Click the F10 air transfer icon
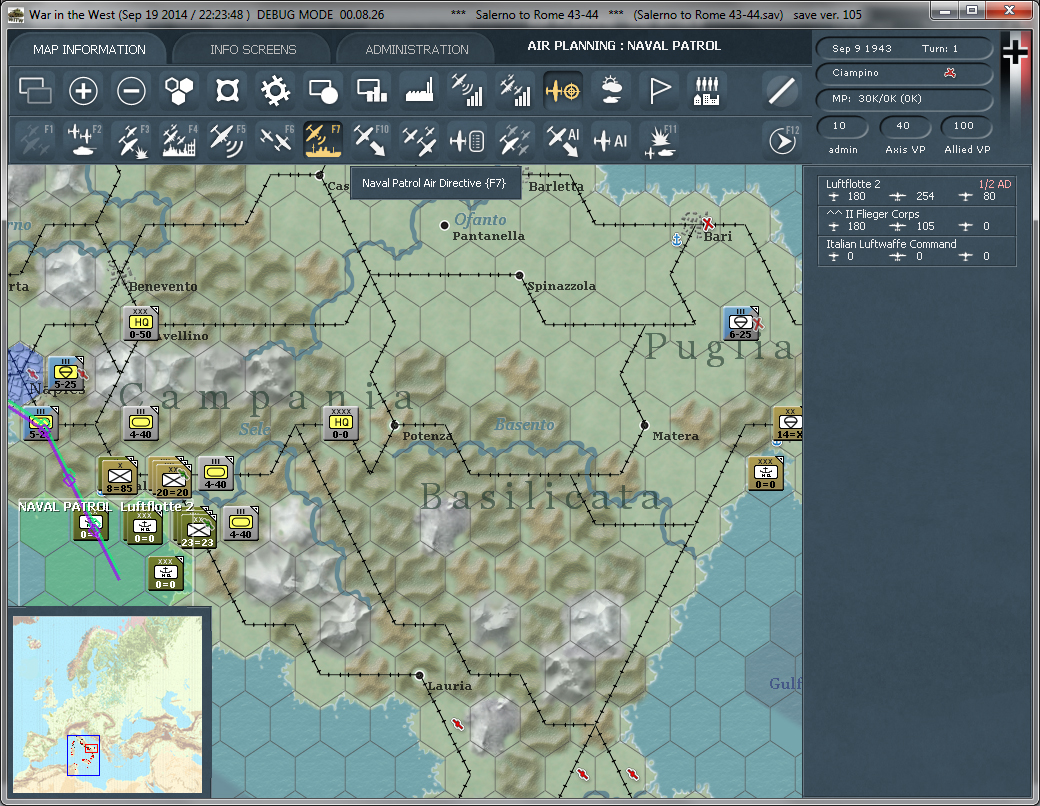This screenshot has width=1040, height=806. 371,140
